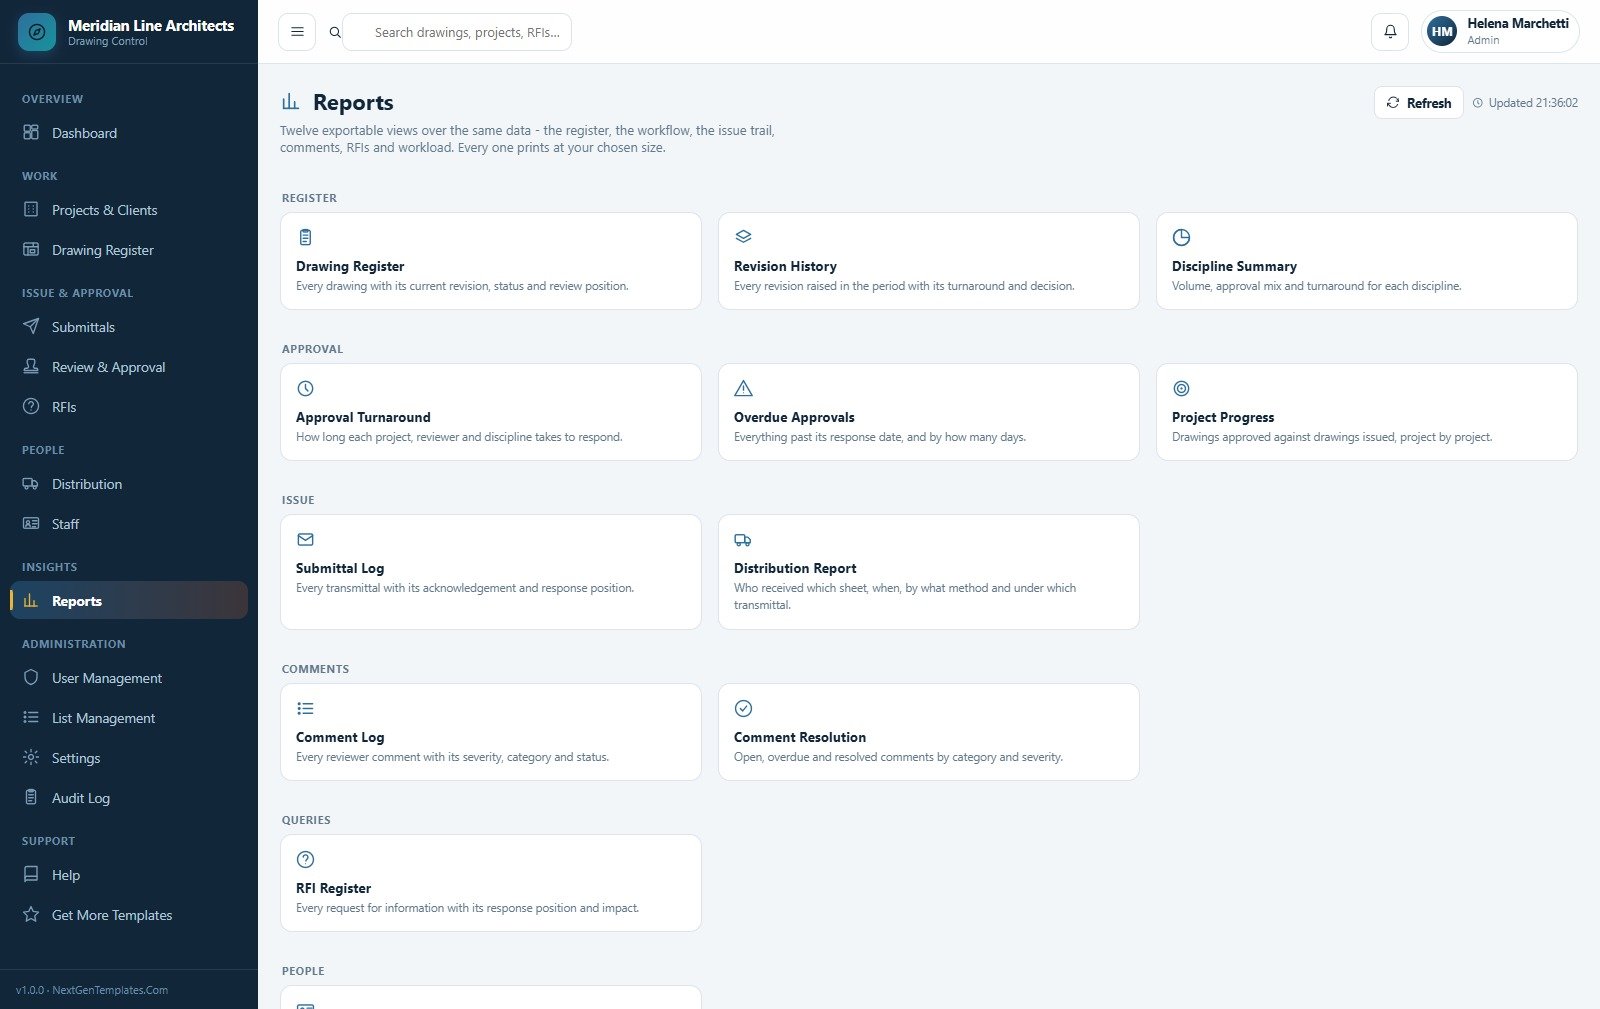Click the Get More Templates star icon
This screenshot has width=1600, height=1009.
click(x=31, y=914)
